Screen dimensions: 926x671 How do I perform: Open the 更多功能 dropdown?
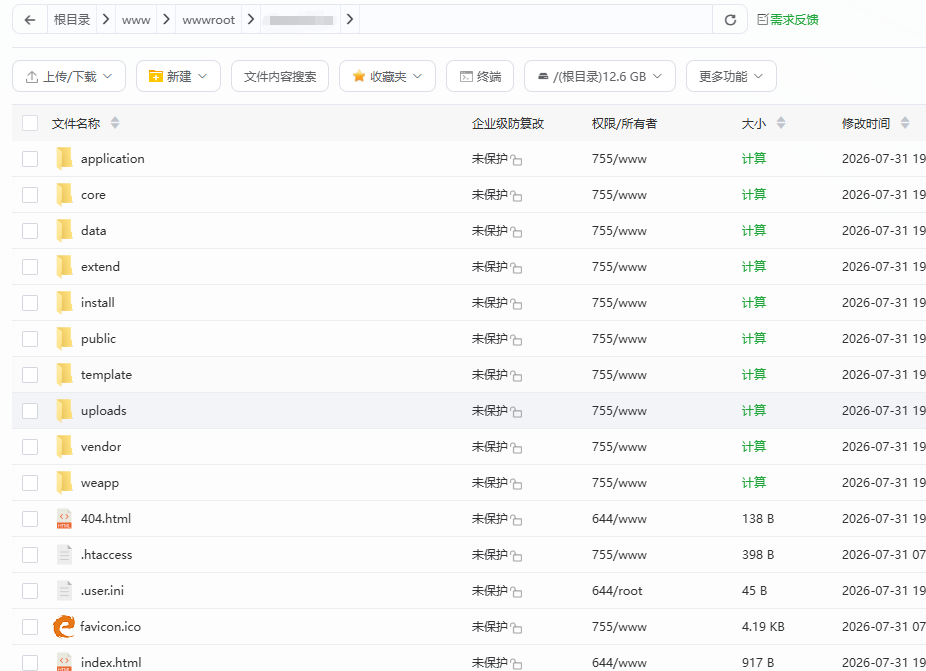731,76
